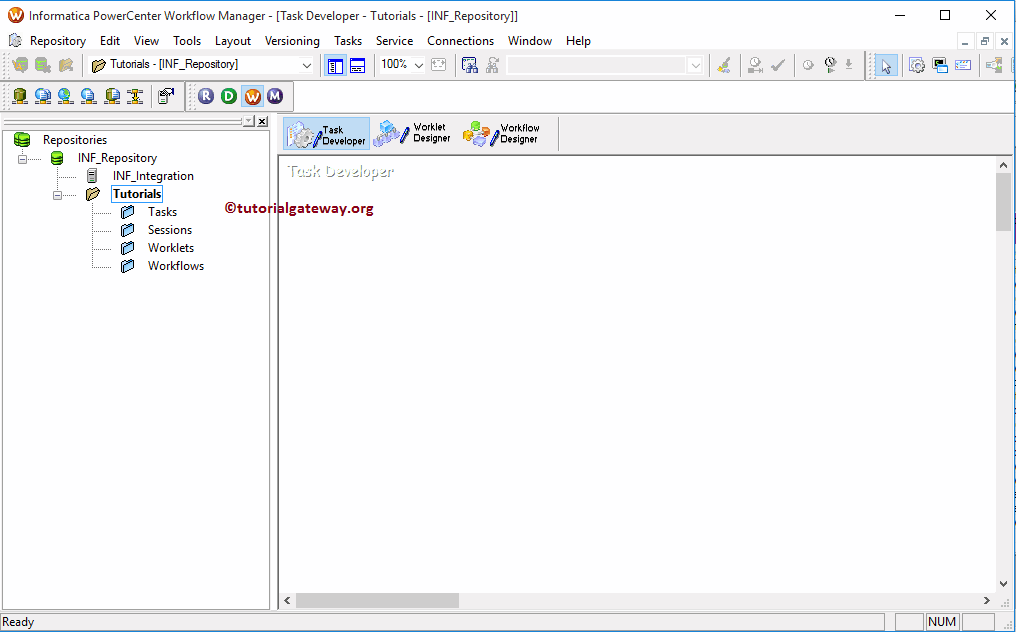The height and width of the screenshot is (632, 1016).
Task: Open the 100% zoom level dropdown
Action: click(x=419, y=65)
